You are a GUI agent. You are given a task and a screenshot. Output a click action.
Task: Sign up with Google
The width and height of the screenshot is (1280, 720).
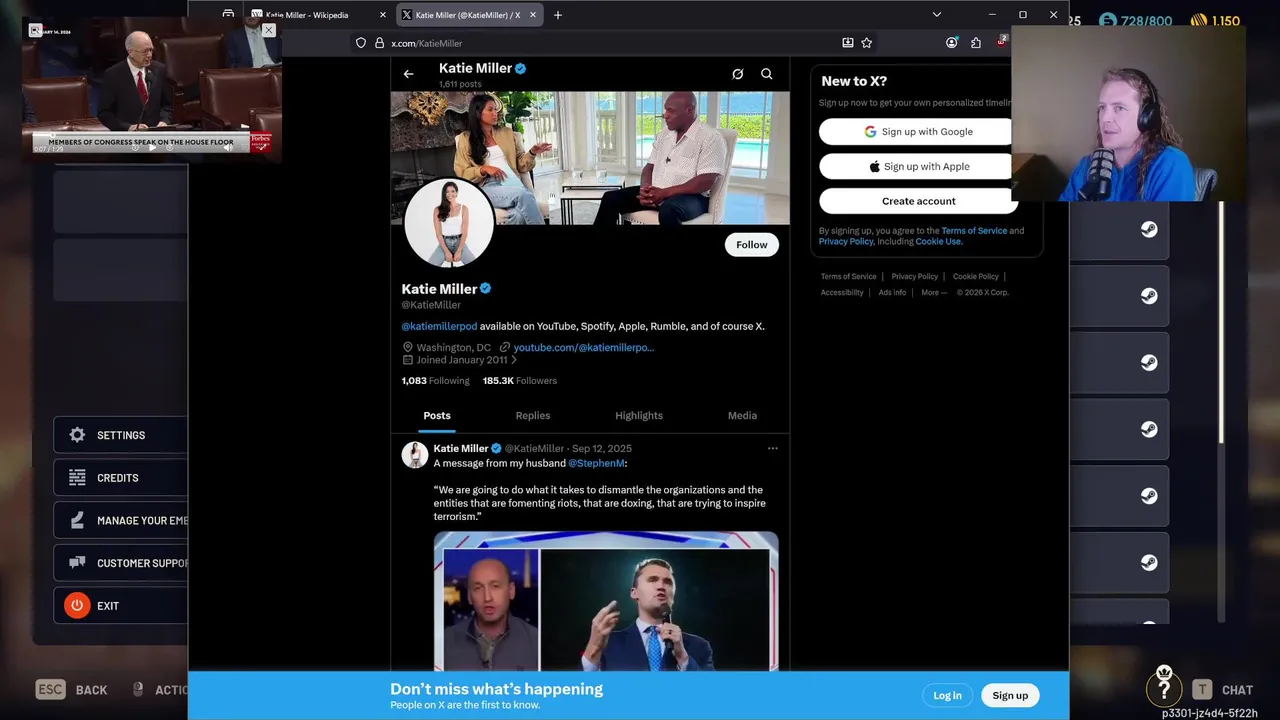click(917, 132)
